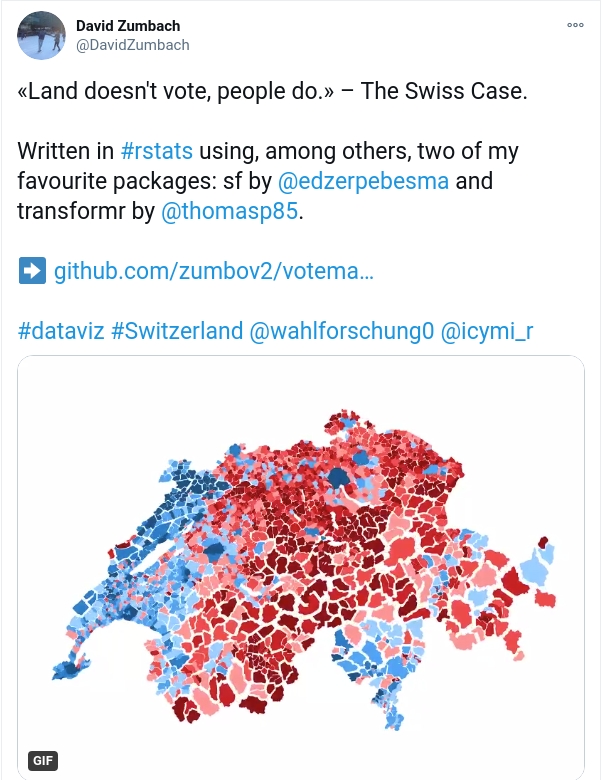Select the #Switzerland hashtag
Screen dimensions: 603x780
(x=177, y=331)
